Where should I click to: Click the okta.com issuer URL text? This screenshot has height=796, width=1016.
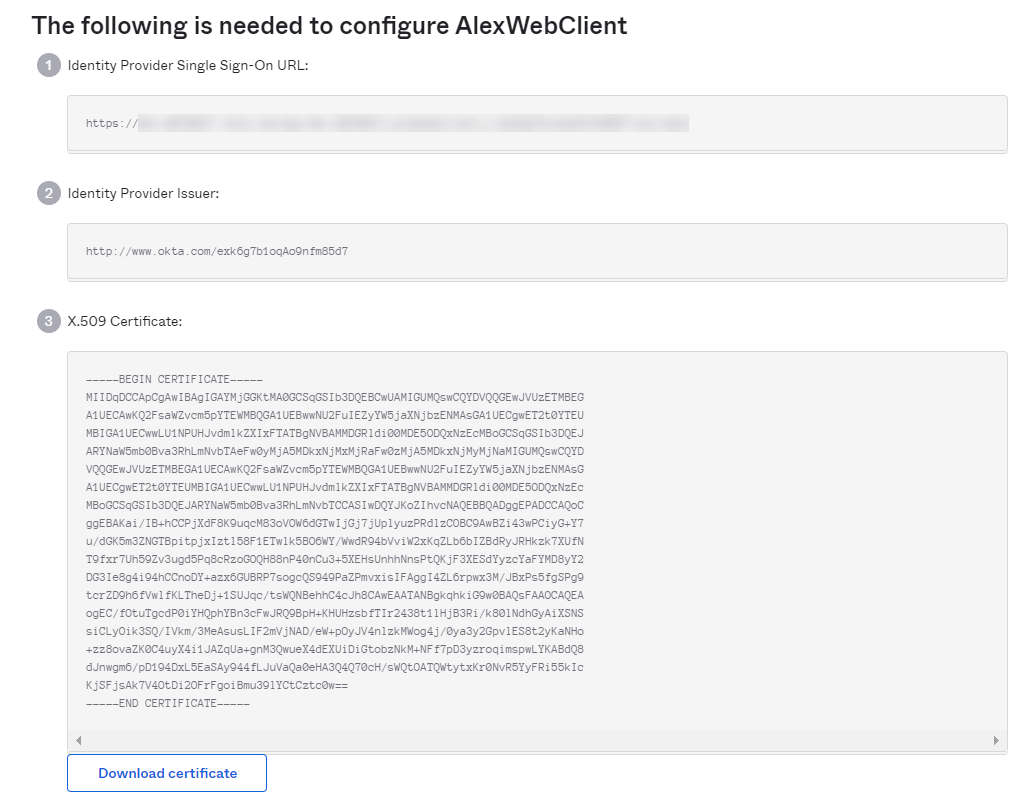(217, 251)
